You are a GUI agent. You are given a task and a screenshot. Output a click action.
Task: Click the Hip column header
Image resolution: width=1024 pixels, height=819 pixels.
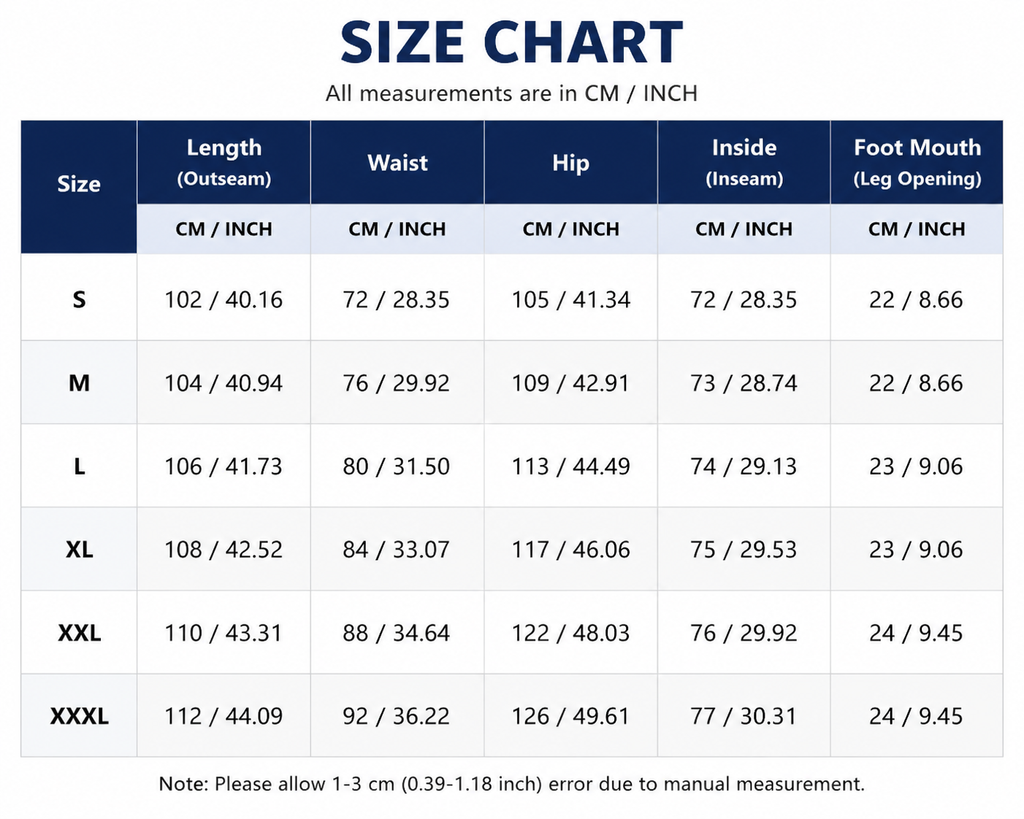coord(571,162)
